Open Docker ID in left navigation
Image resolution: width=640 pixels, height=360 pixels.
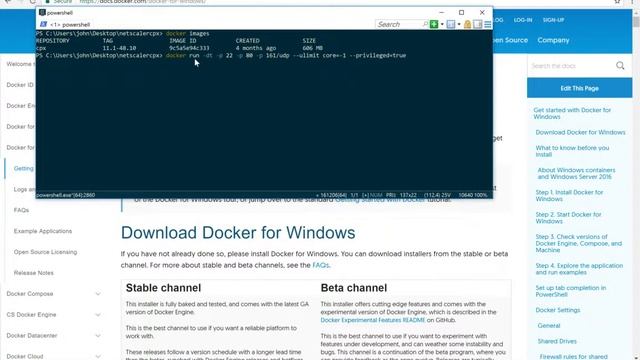point(20,85)
